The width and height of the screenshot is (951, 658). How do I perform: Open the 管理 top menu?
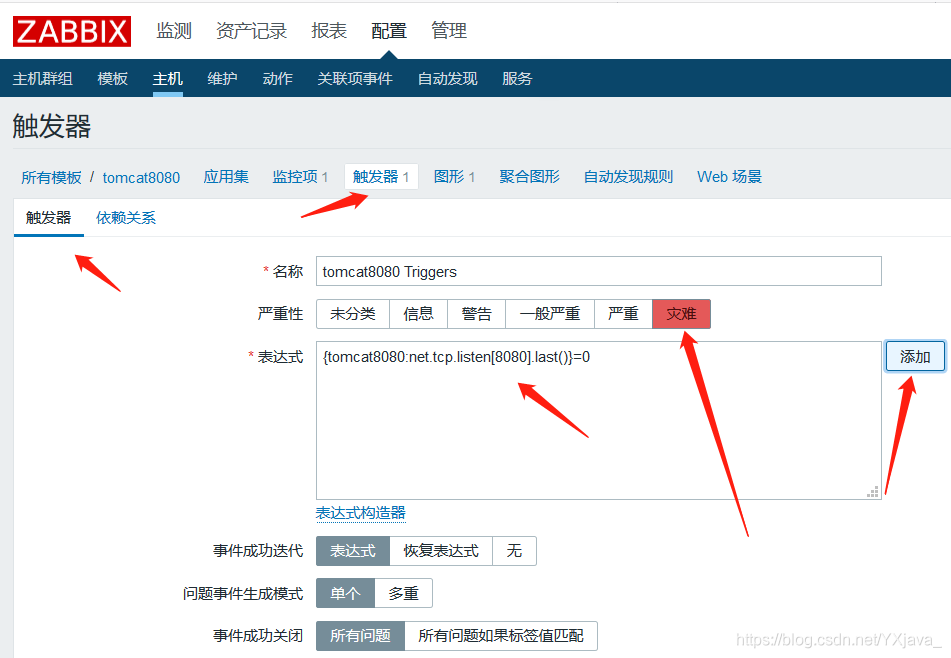pos(449,30)
